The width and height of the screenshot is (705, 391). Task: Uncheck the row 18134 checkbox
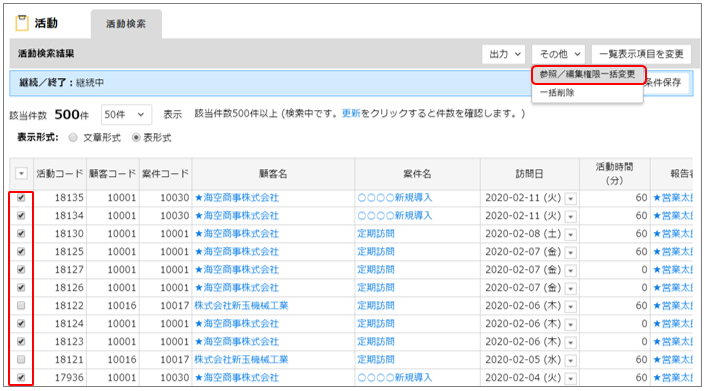pos(21,216)
